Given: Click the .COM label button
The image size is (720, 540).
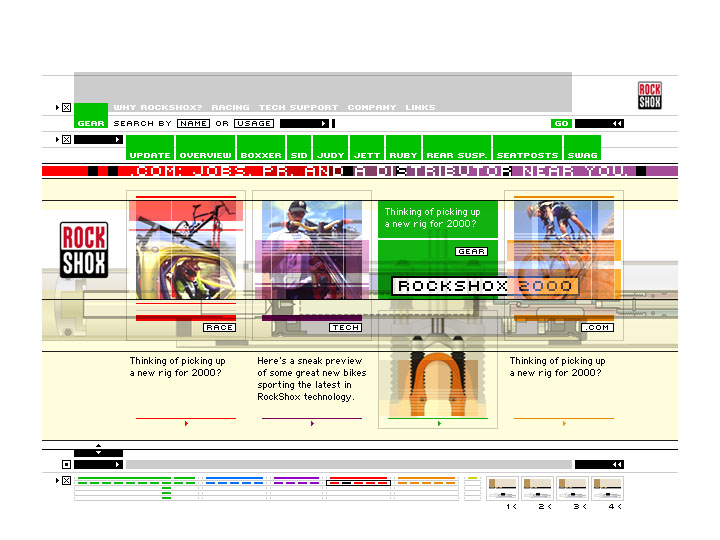Looking at the screenshot, I should click(x=597, y=327).
